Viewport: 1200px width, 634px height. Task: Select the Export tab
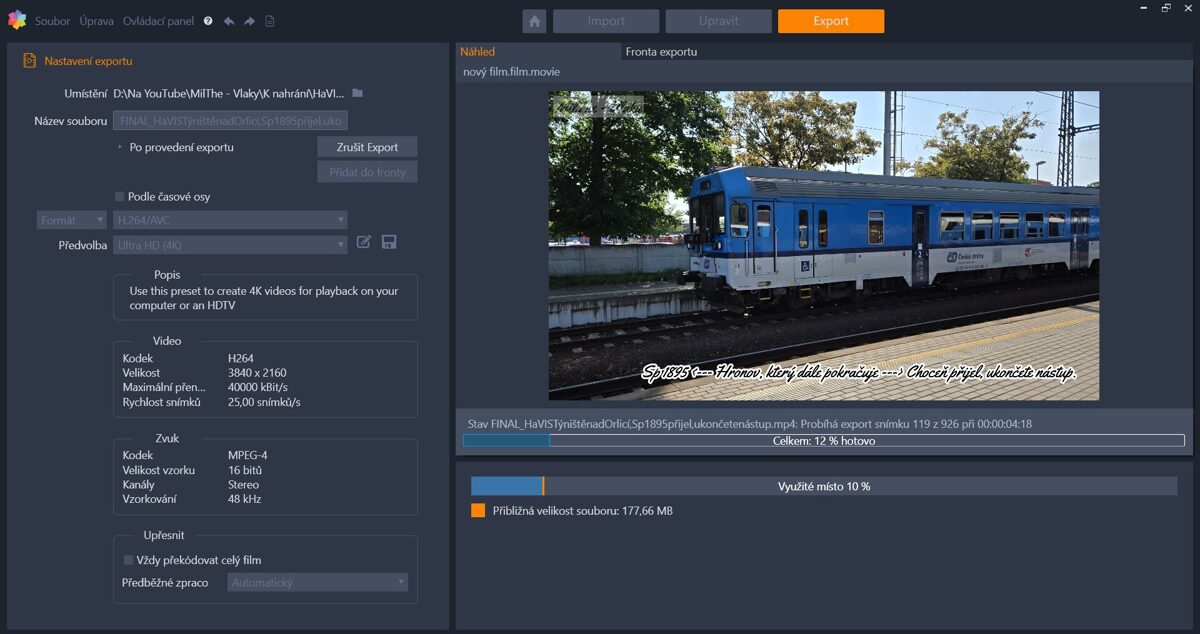(x=831, y=21)
